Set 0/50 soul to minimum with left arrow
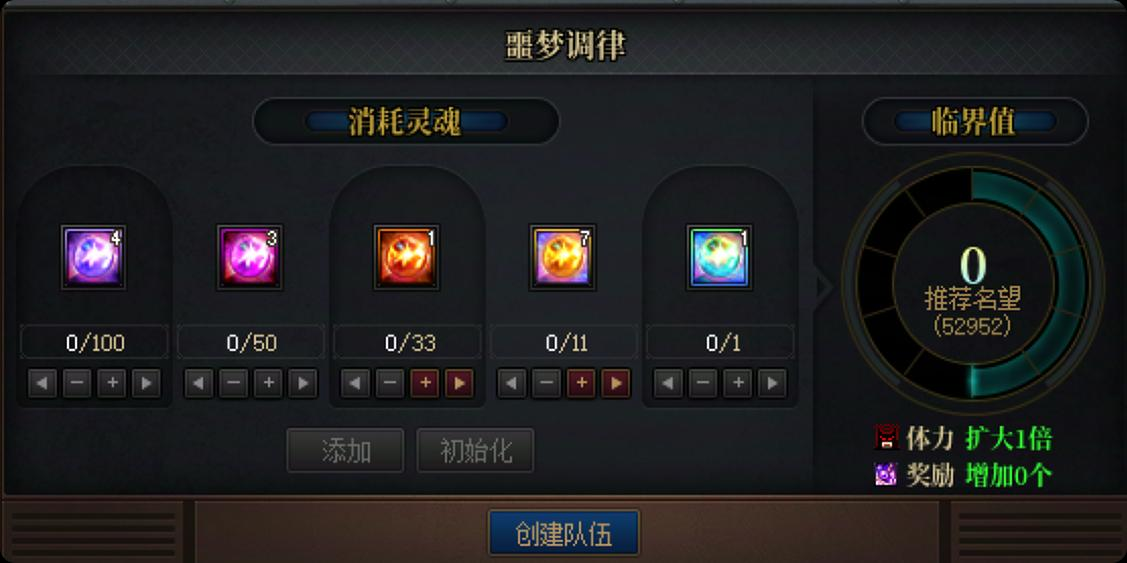1127x563 pixels. tap(198, 383)
